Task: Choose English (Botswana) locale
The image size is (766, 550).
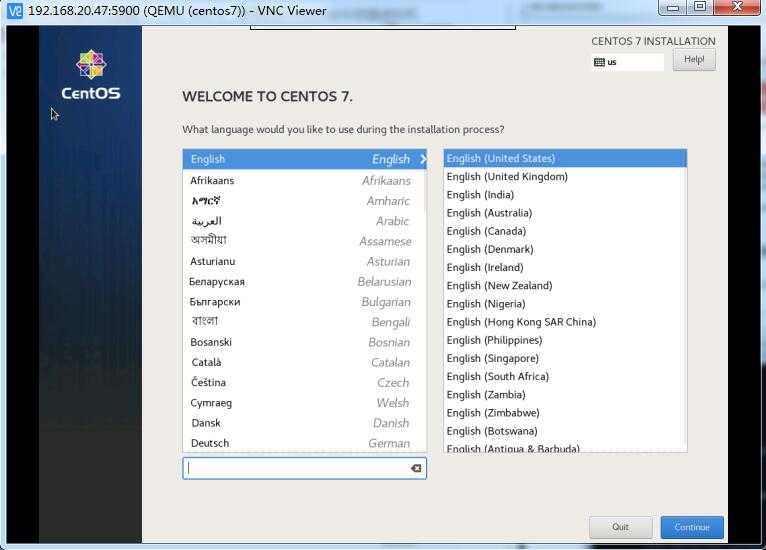Action: pyautogui.click(x=565, y=431)
